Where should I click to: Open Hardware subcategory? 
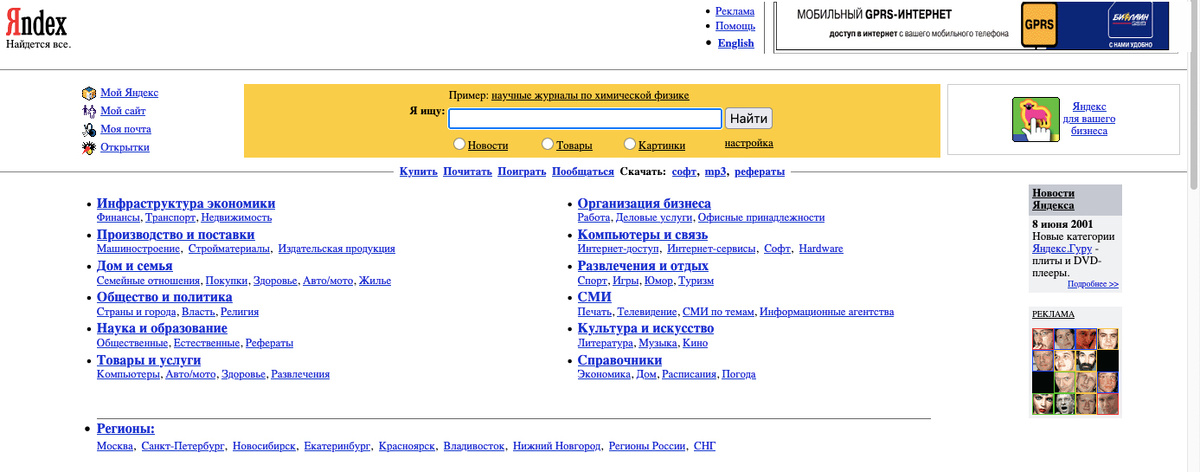click(821, 248)
